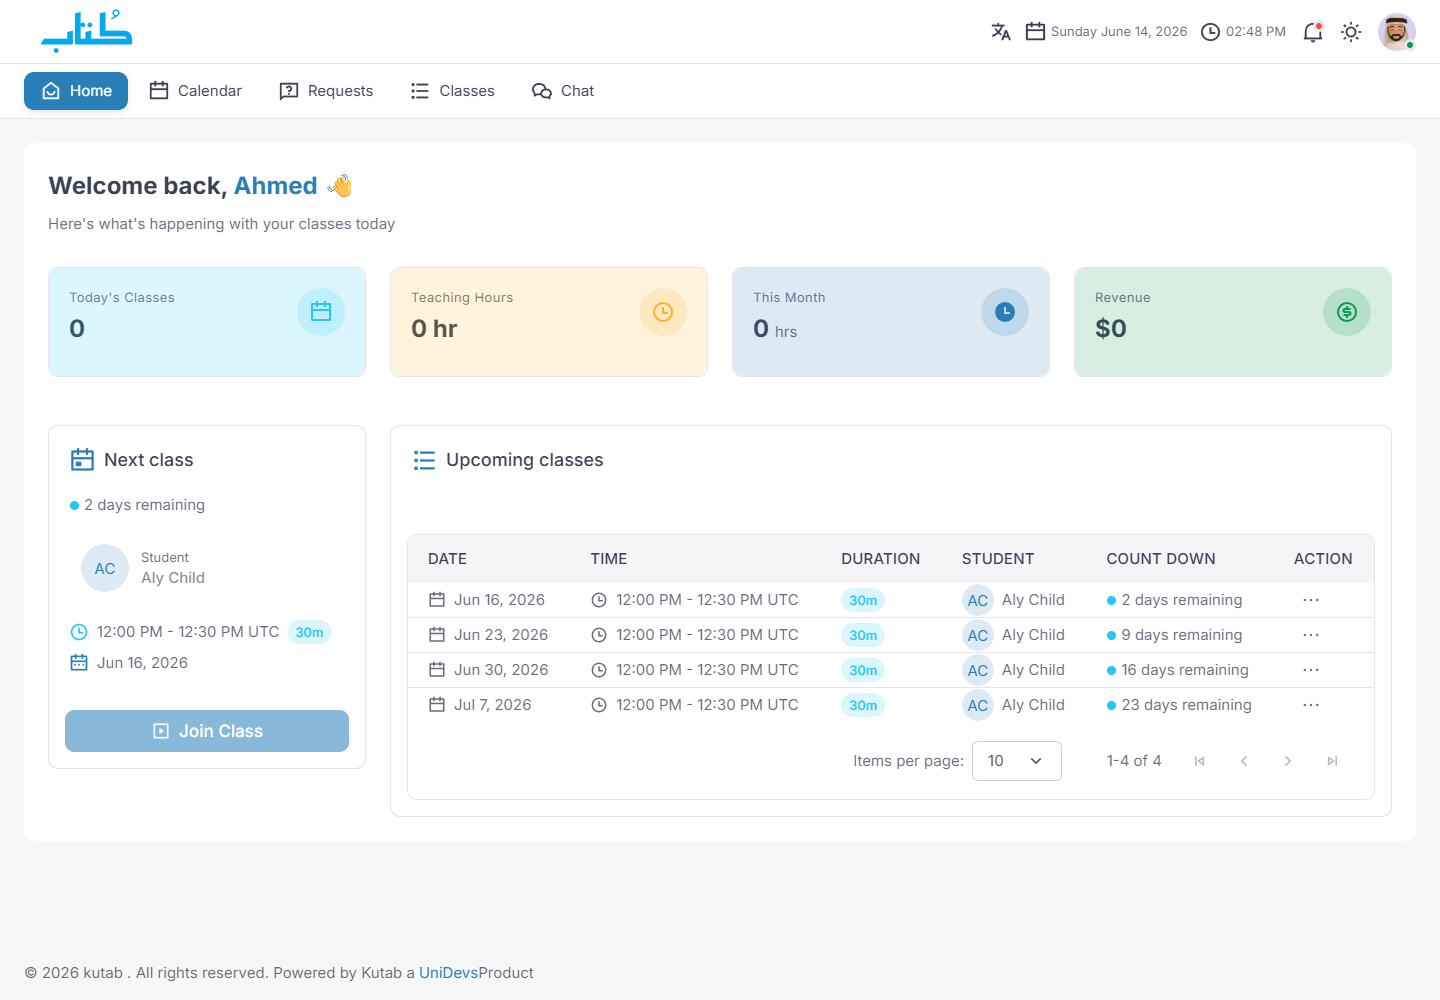Open the Calendar tab

point(196,91)
